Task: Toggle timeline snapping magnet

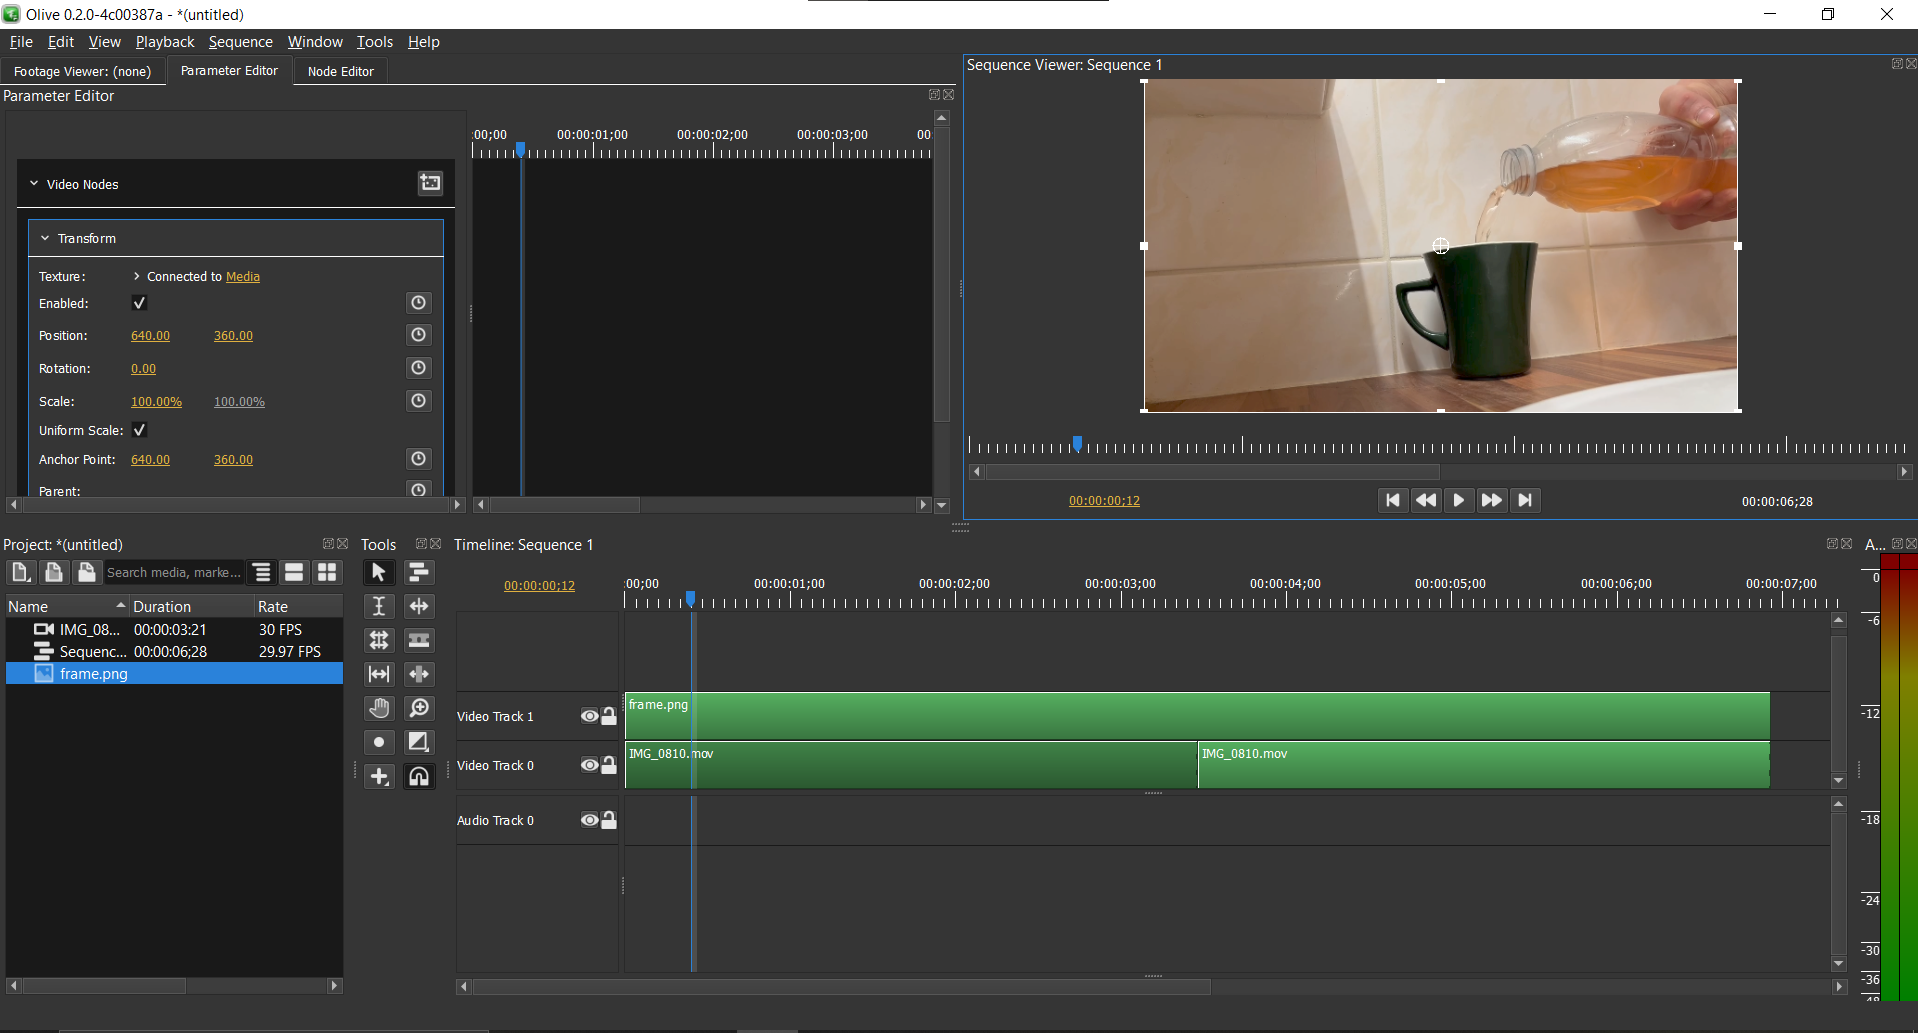Action: point(419,776)
